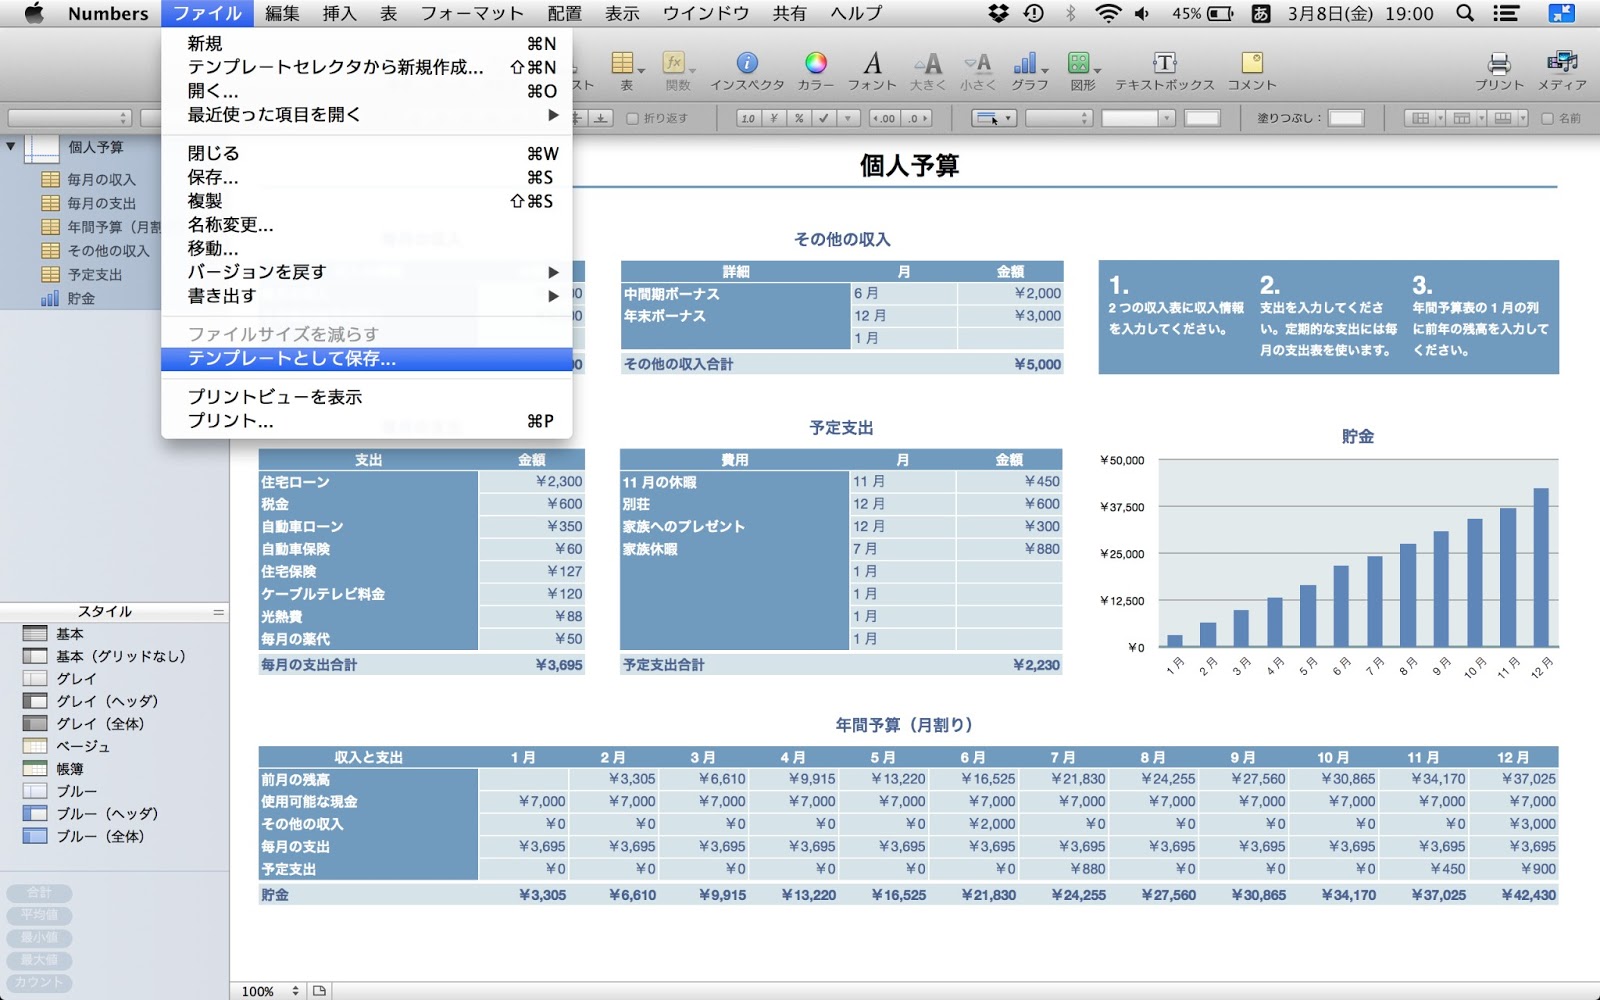Open the 塗りつぶし fill color well
This screenshot has height=1000, width=1600.
click(x=1346, y=118)
